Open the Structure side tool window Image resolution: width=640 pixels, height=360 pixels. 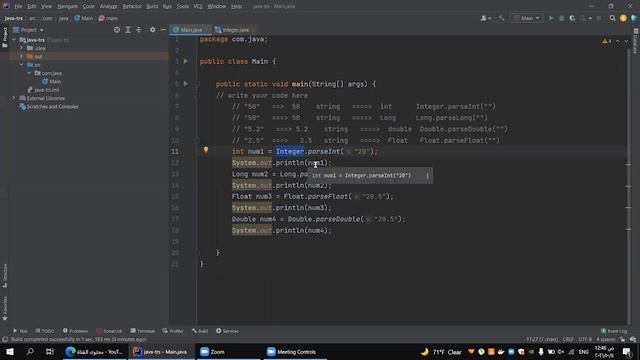coord(5,276)
